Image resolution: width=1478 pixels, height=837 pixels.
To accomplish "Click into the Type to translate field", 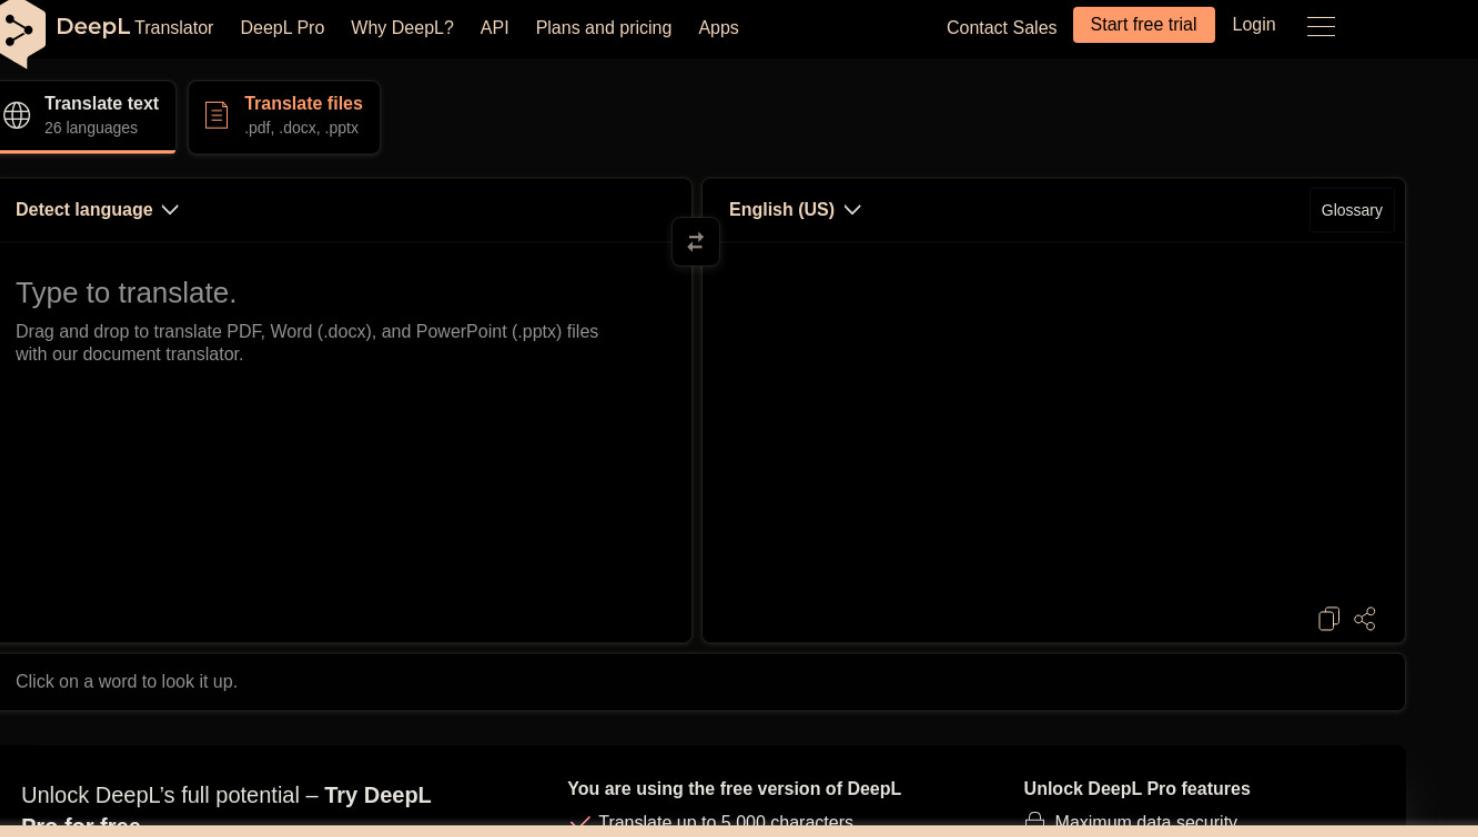I will click(345, 440).
